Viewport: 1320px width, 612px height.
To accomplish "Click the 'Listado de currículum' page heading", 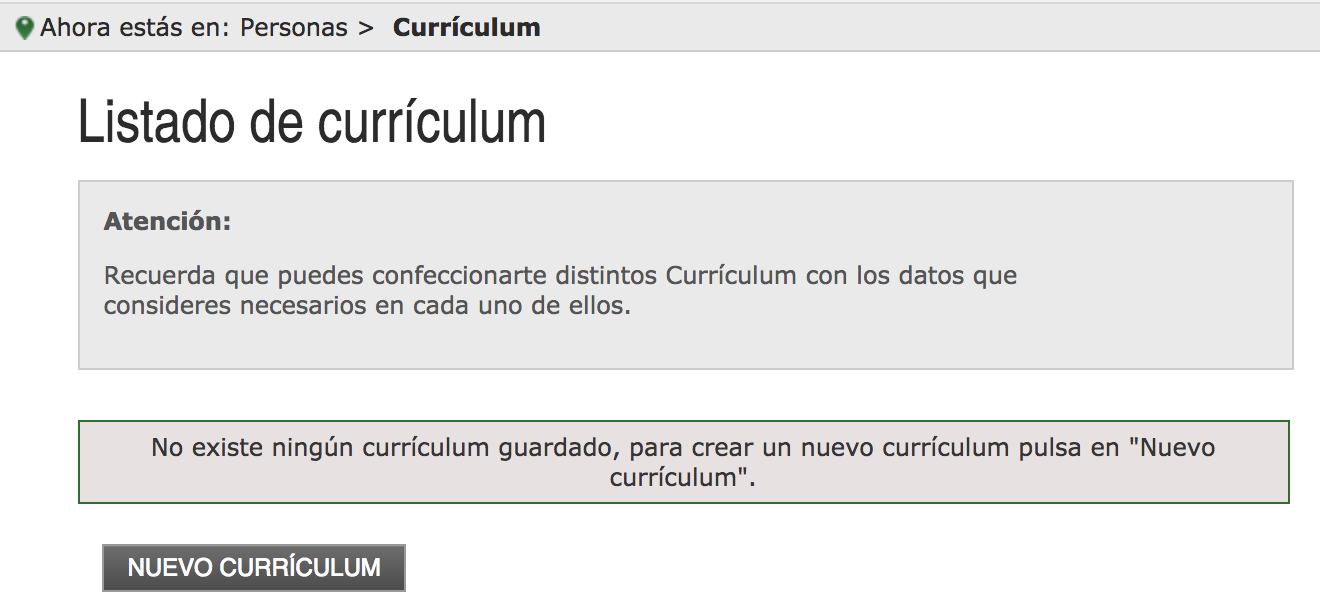I will (312, 123).
